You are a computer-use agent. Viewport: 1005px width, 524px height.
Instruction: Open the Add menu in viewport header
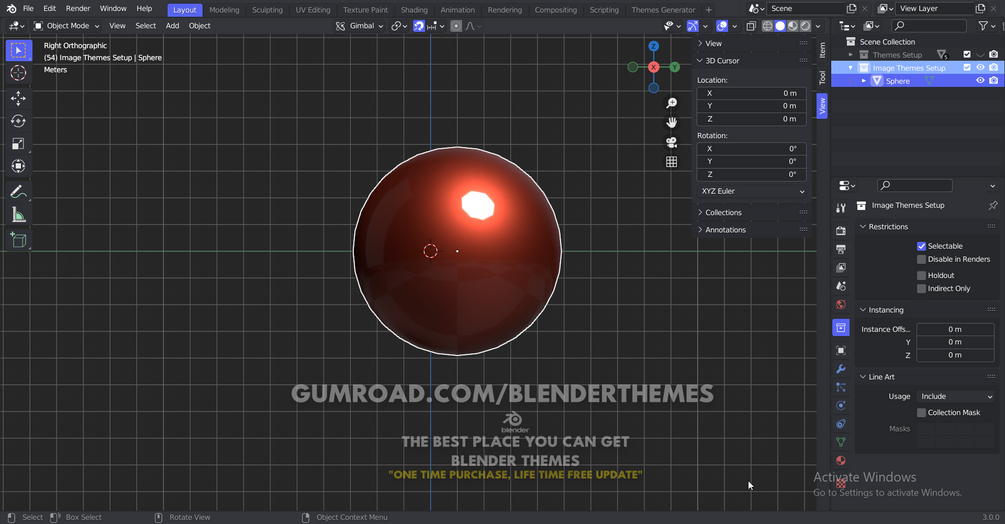[172, 26]
